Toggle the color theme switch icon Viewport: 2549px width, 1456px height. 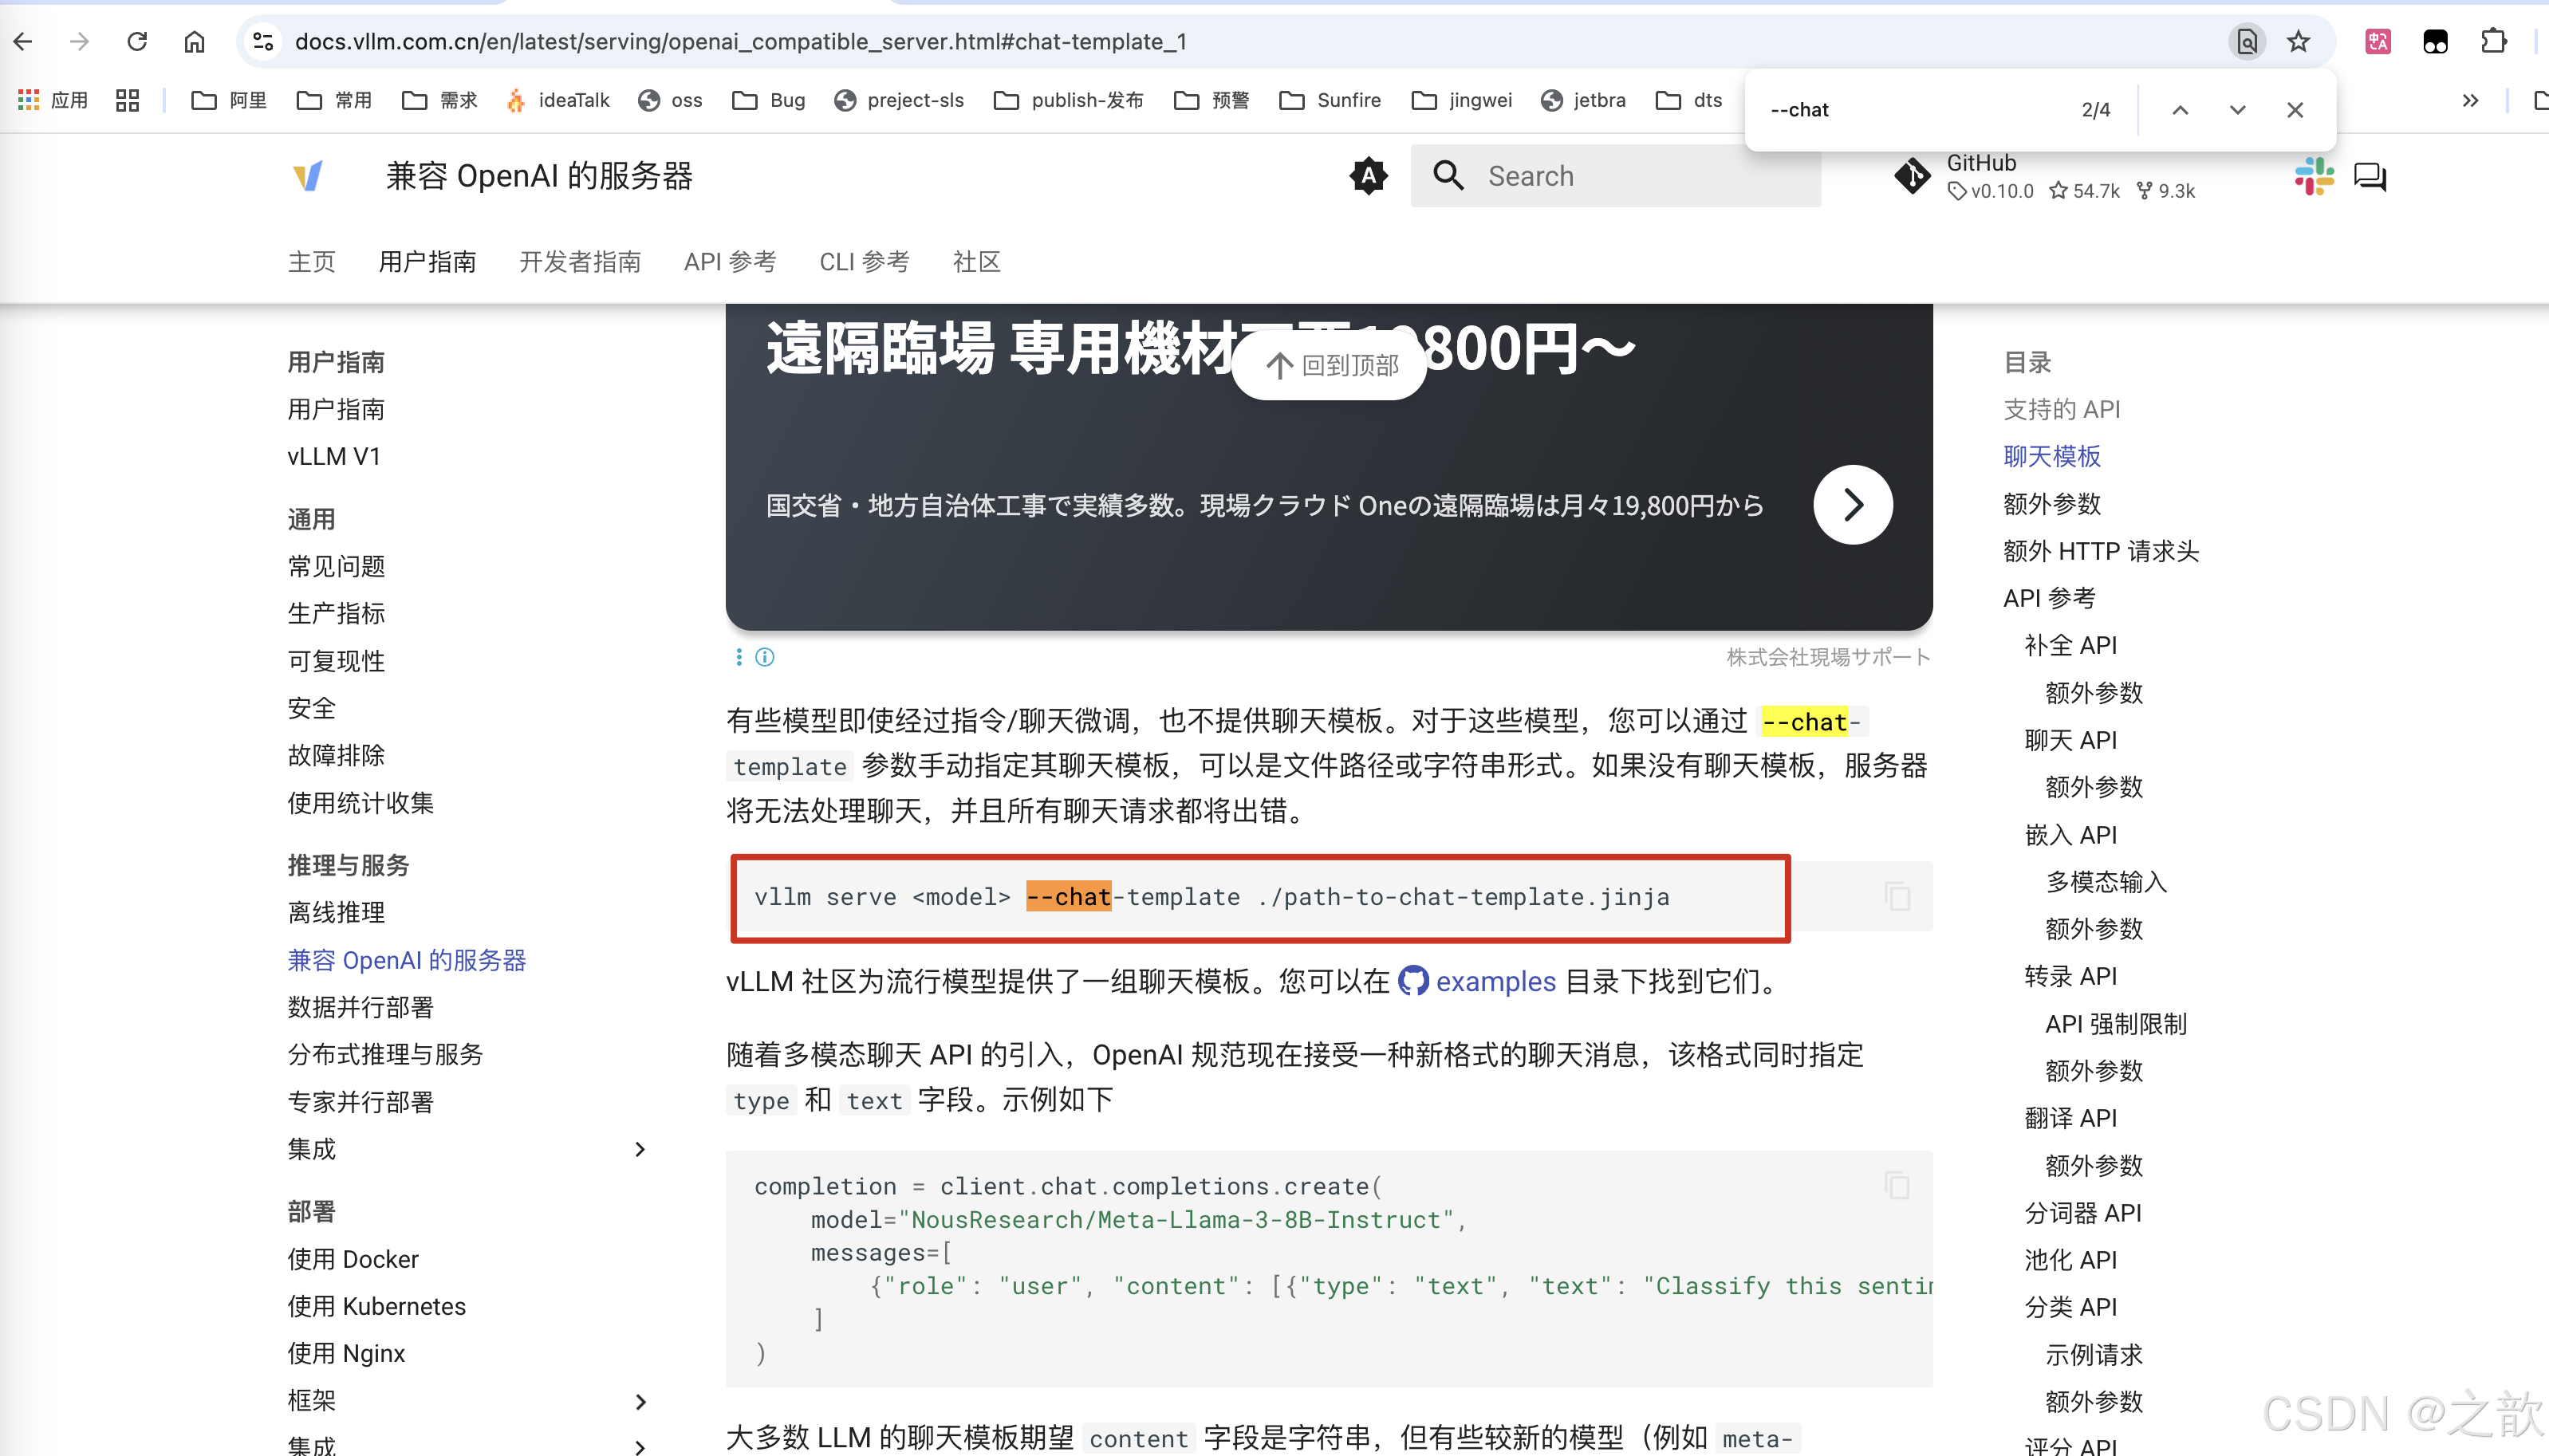click(x=1368, y=176)
